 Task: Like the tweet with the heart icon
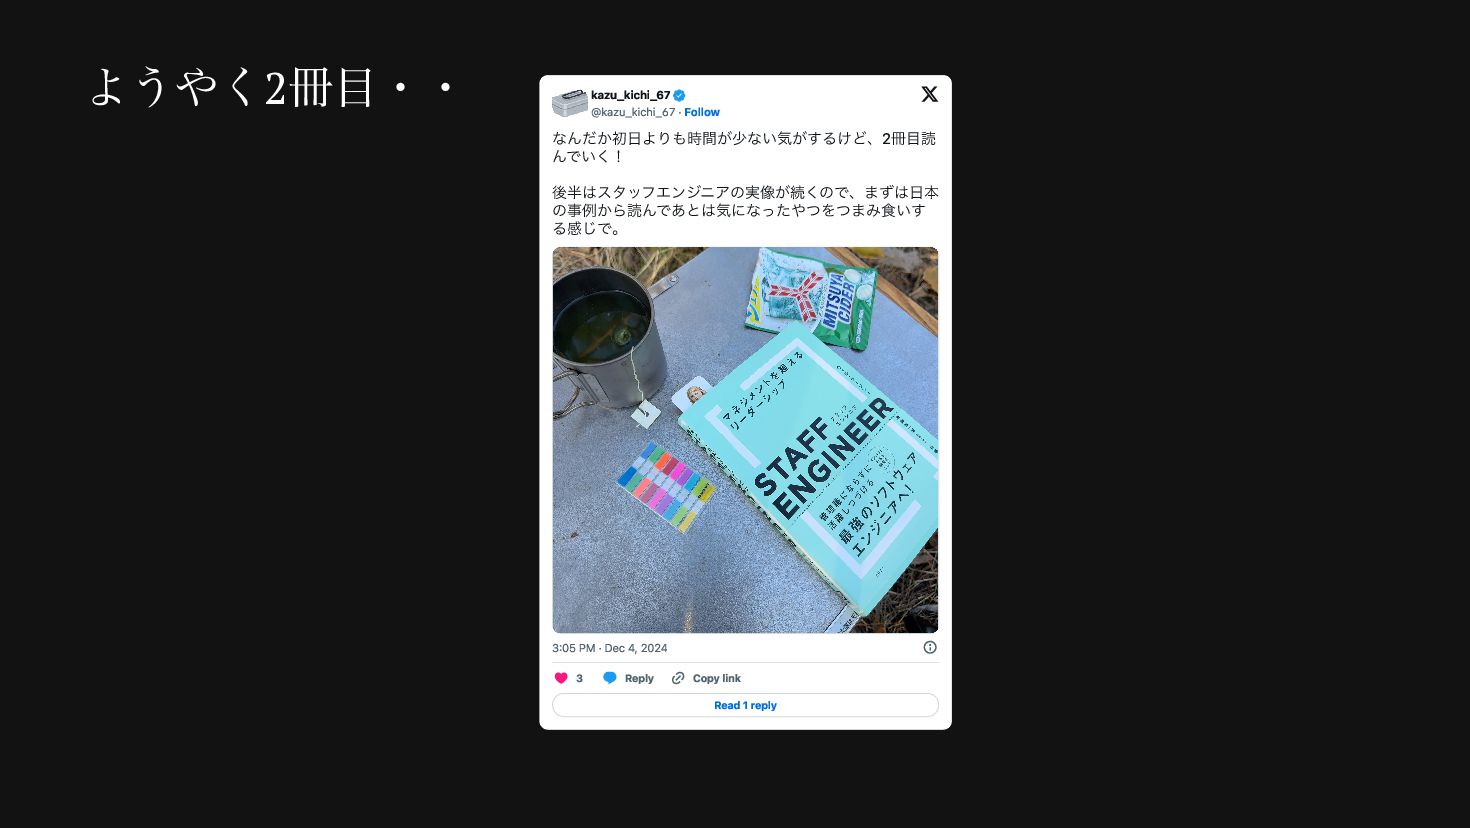tap(561, 678)
